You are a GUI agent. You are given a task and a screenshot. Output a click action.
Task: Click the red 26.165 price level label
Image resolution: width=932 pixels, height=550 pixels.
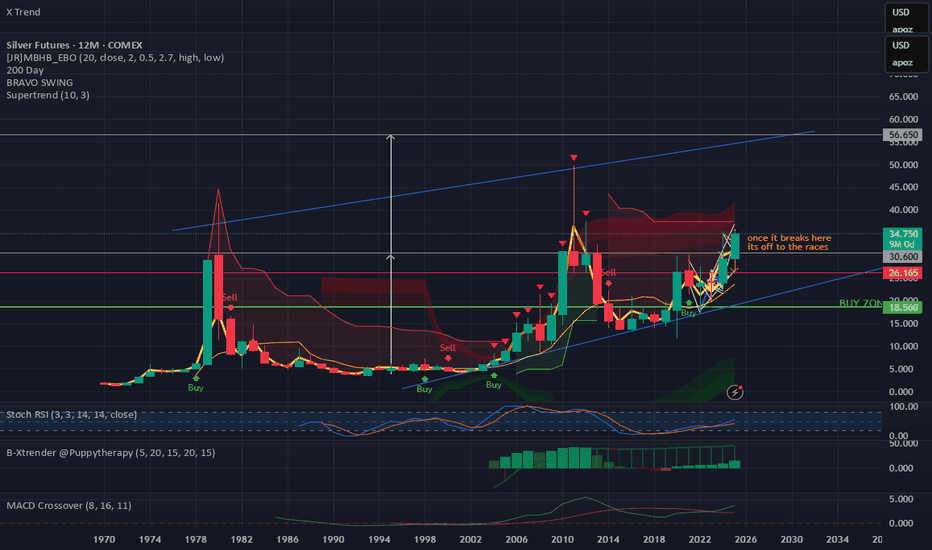(903, 273)
